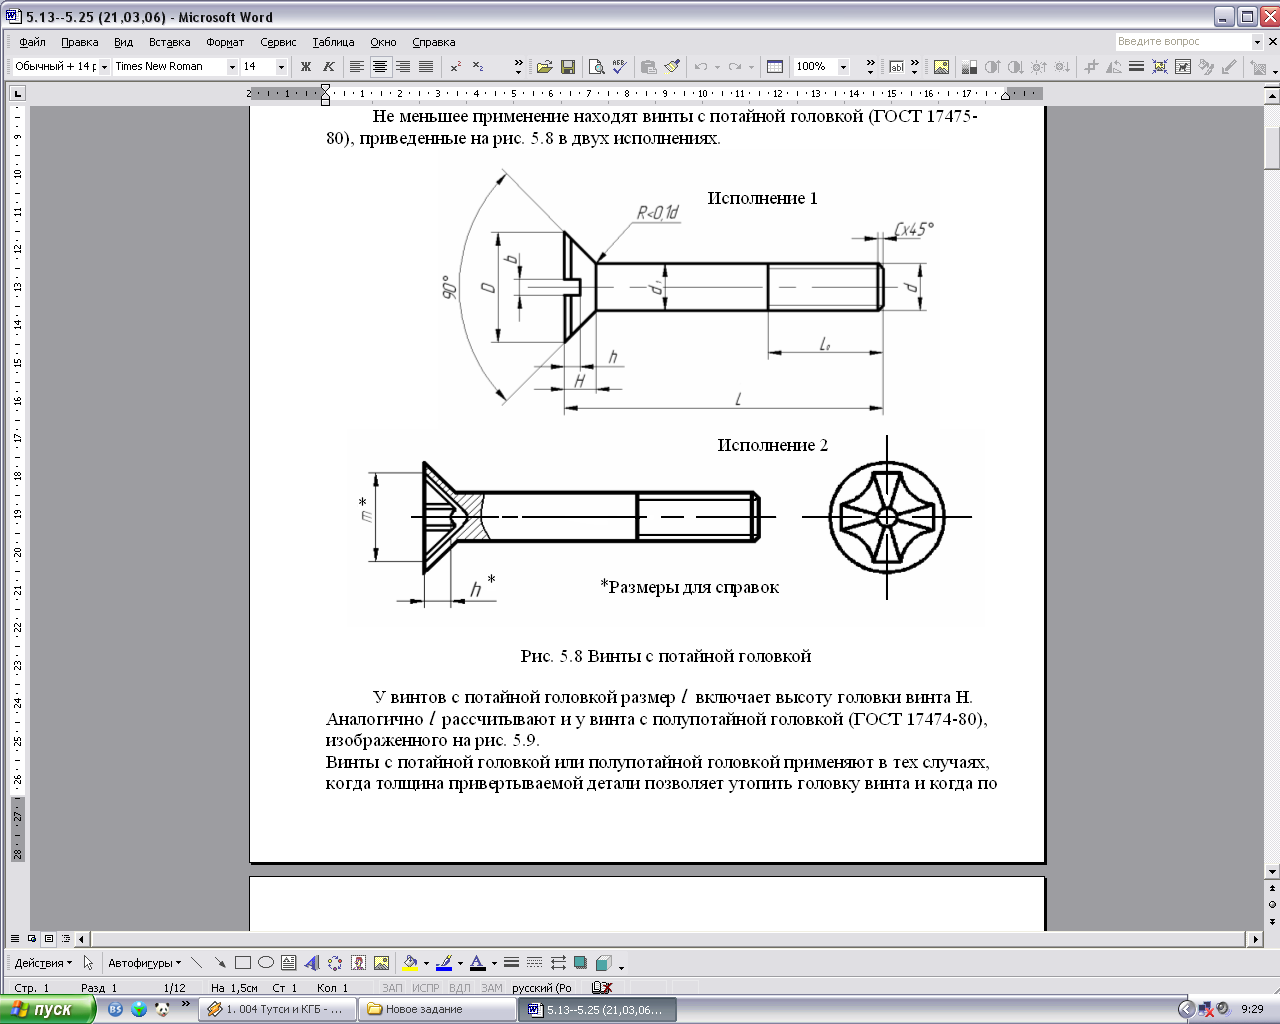Toggle italic formatting (К)
Viewport: 1280px width, 1024px height.
click(328, 67)
